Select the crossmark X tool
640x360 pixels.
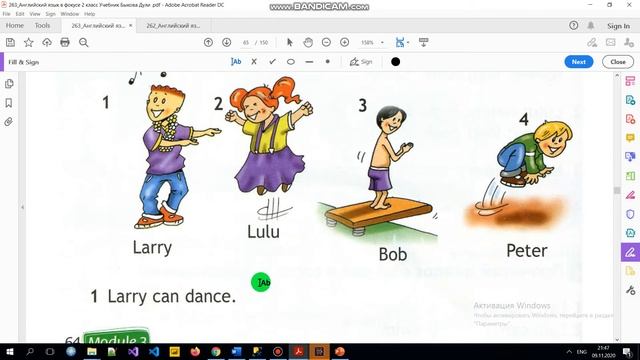[254, 62]
